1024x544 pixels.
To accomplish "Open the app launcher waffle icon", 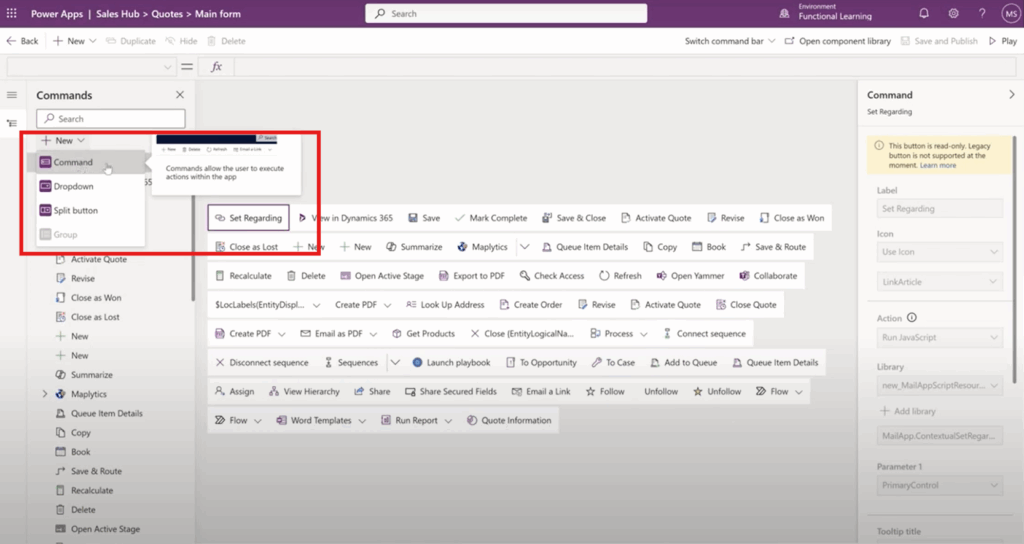I will point(12,13).
